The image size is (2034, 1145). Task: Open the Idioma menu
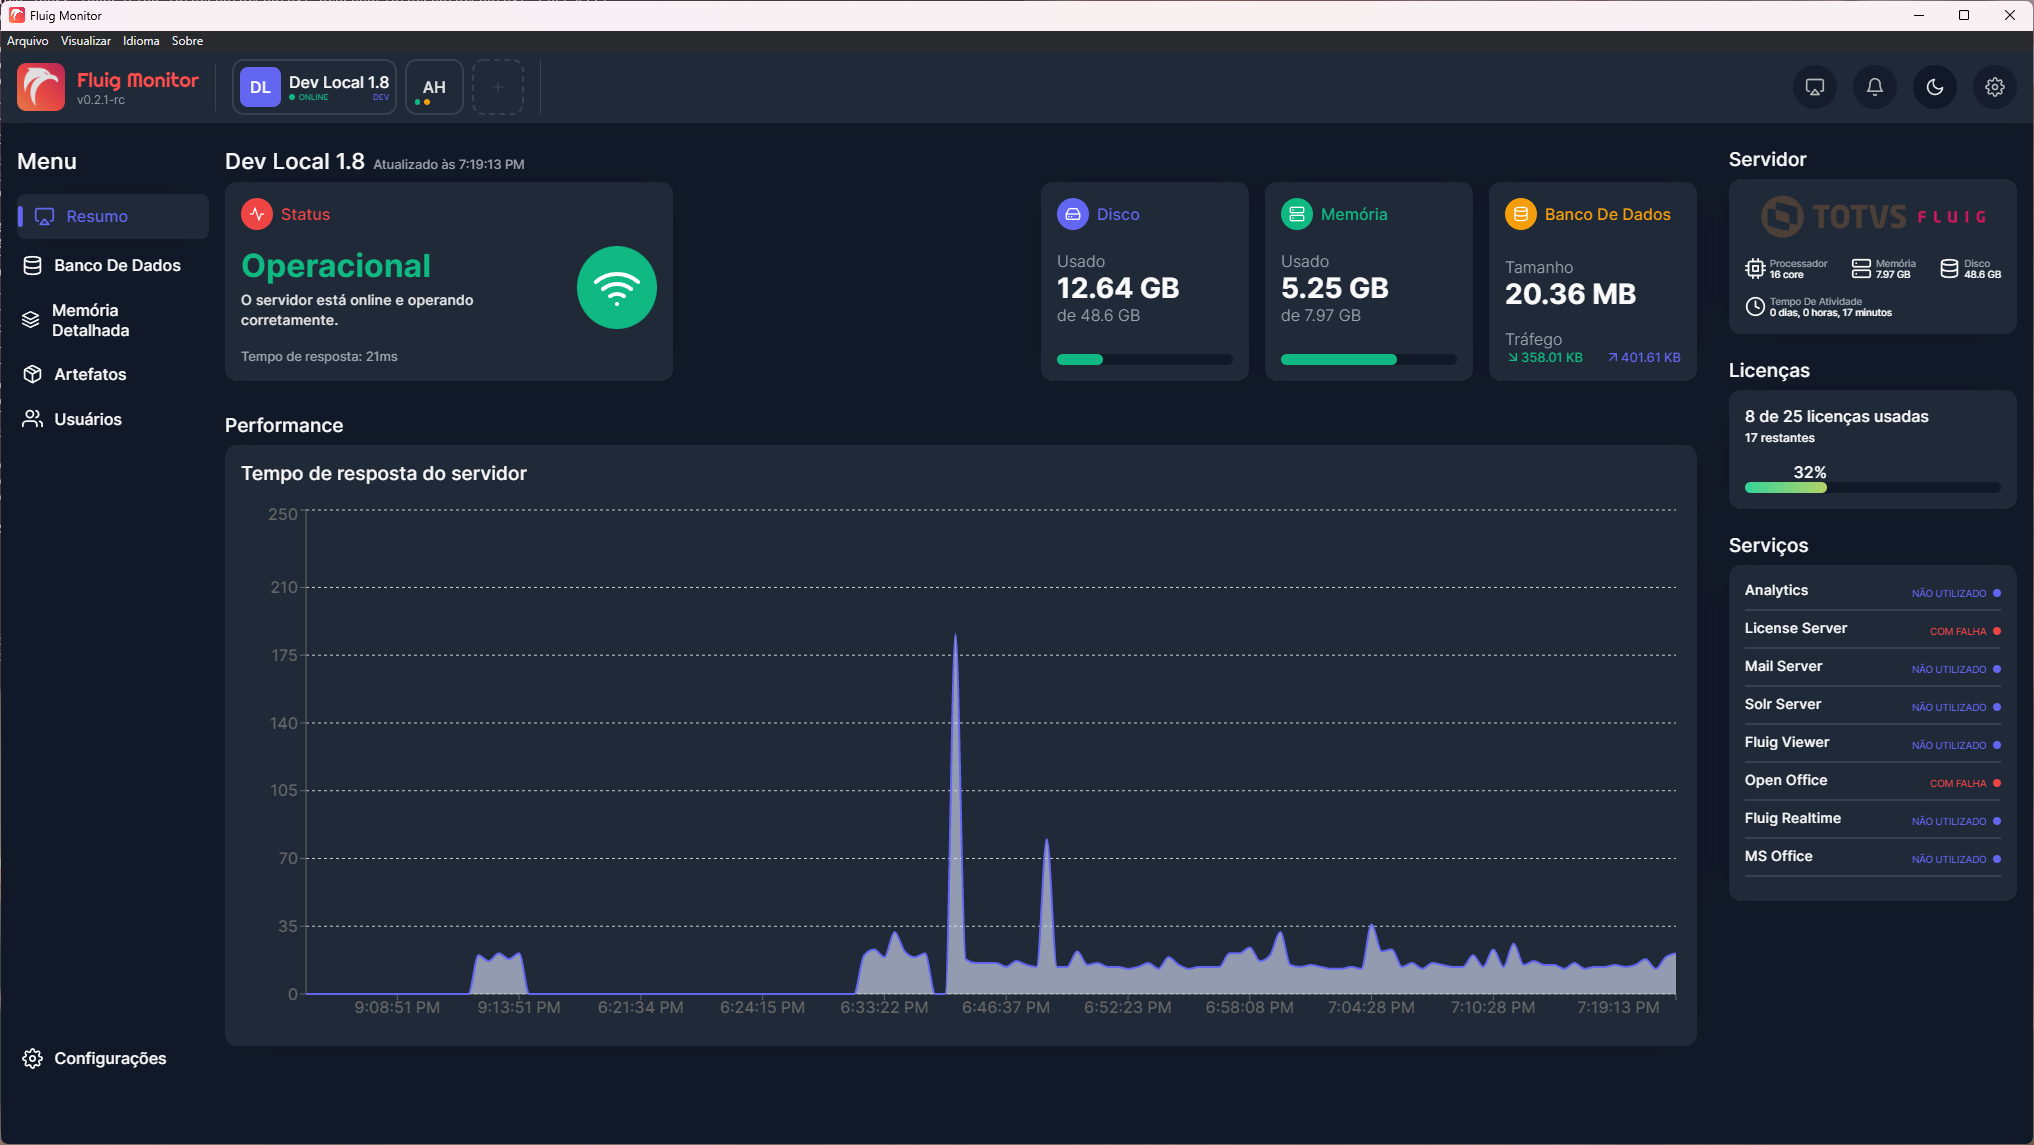point(141,41)
